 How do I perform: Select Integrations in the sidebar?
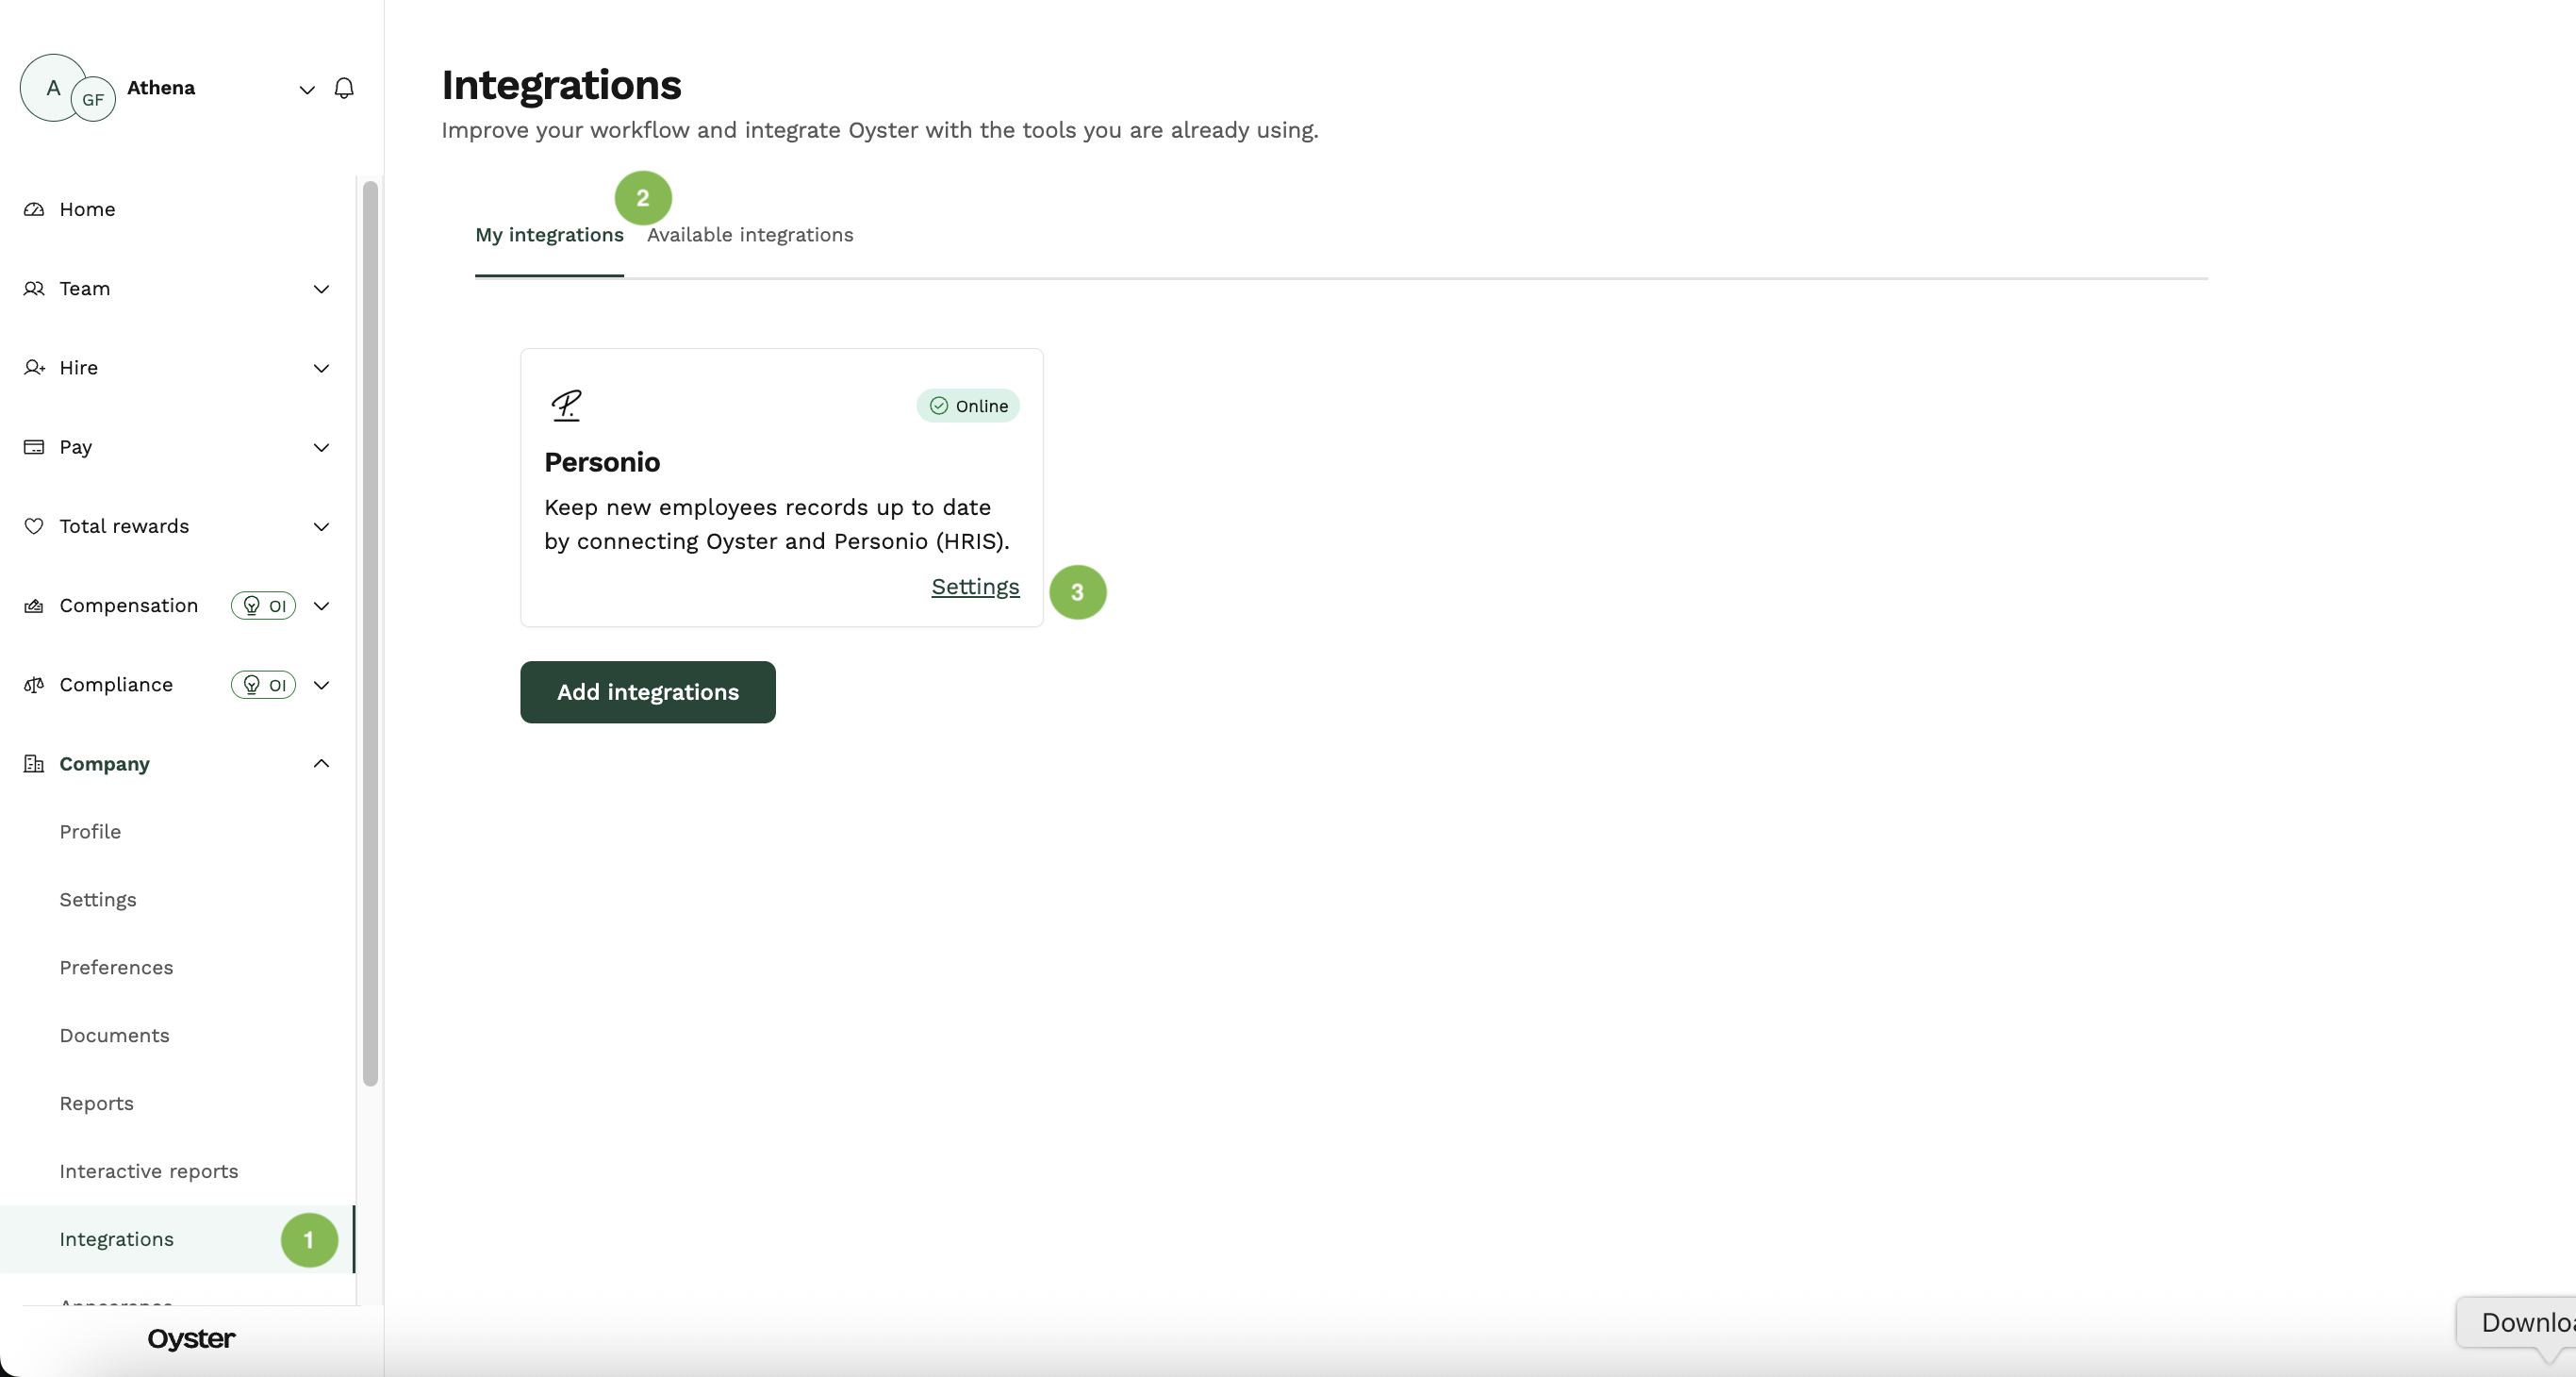178,1239
